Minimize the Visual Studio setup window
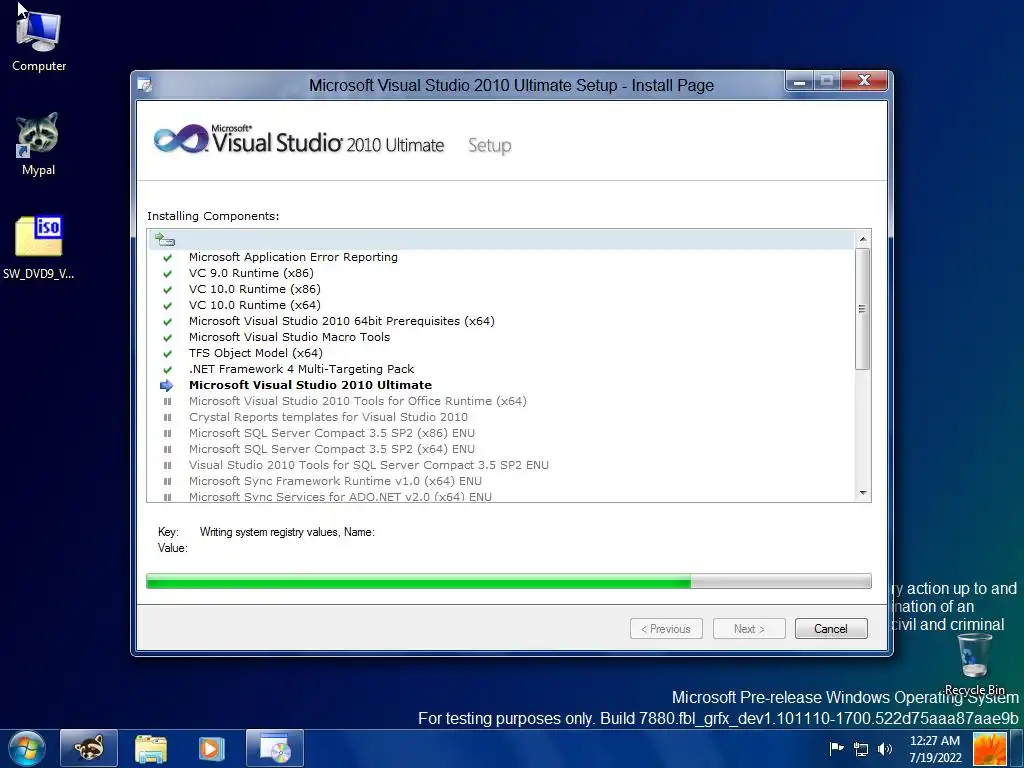 (799, 82)
